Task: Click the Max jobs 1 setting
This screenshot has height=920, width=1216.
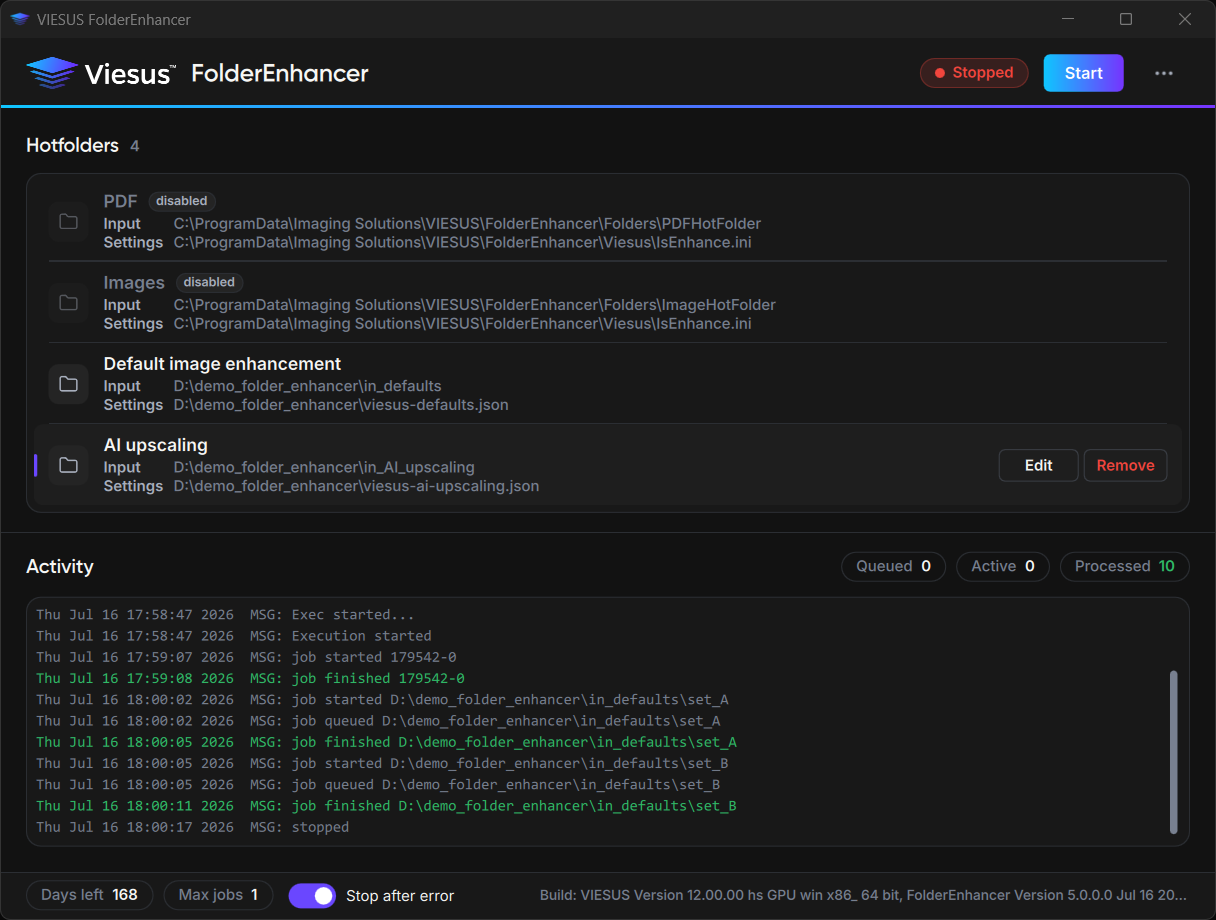Action: click(218, 895)
